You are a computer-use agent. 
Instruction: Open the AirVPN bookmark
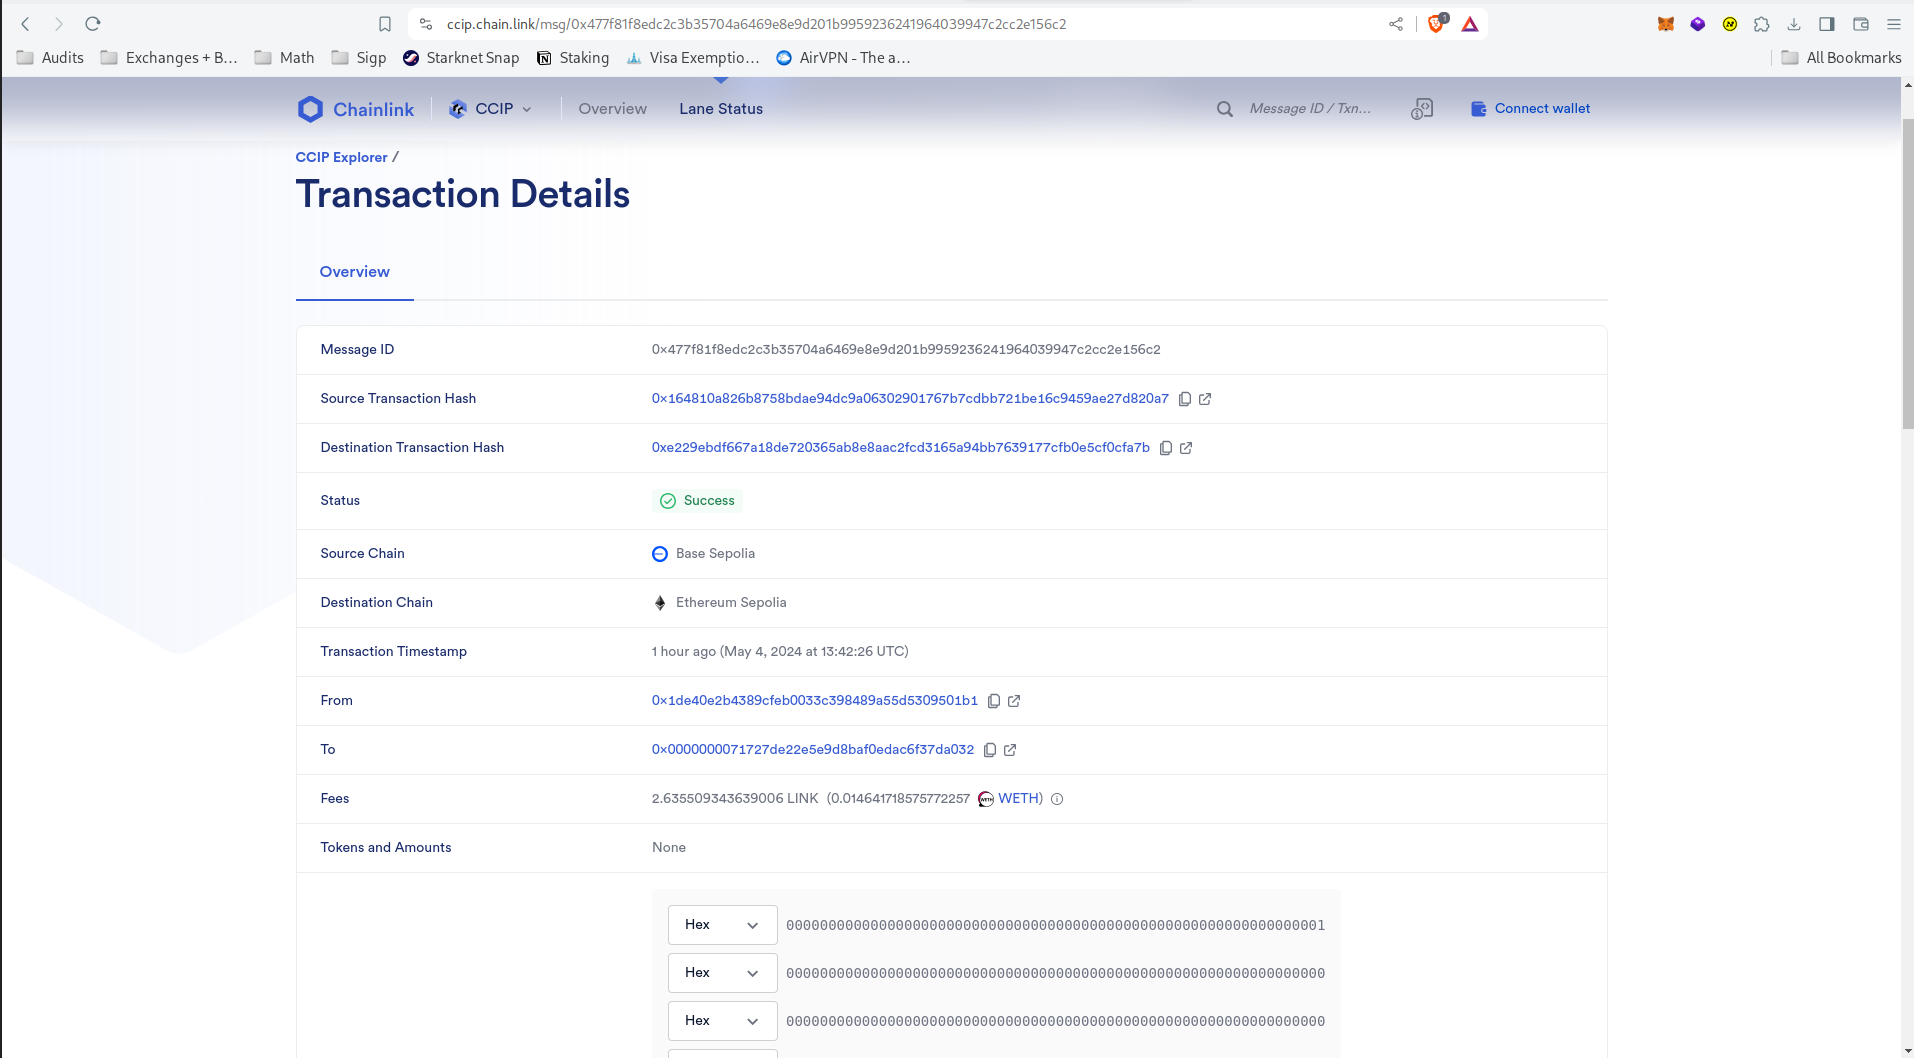[x=843, y=58]
